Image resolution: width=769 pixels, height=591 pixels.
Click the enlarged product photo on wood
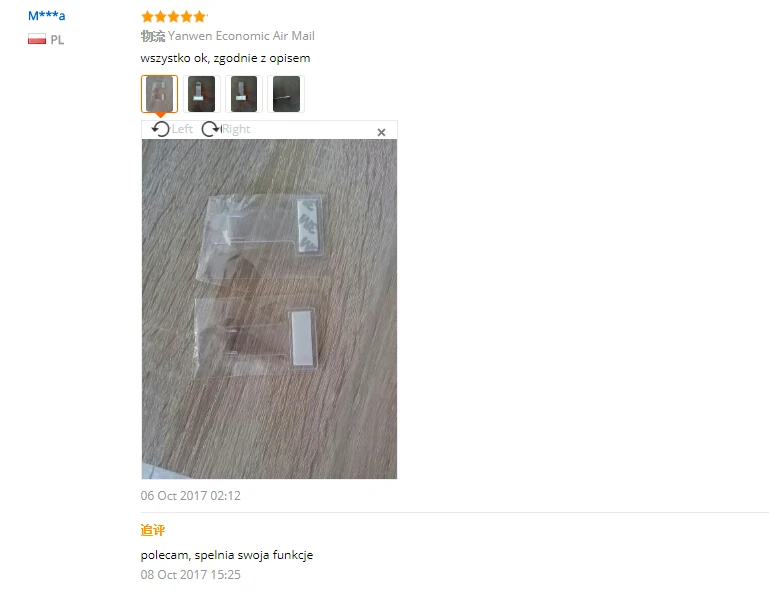pos(269,308)
